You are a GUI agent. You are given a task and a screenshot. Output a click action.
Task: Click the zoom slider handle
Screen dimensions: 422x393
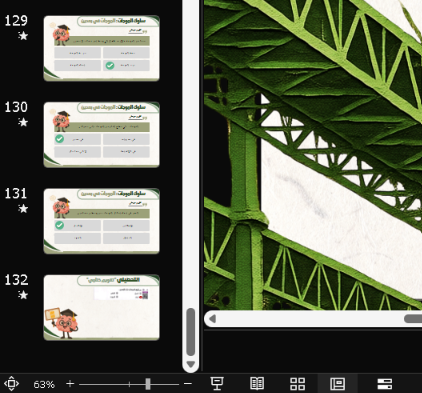pos(148,384)
